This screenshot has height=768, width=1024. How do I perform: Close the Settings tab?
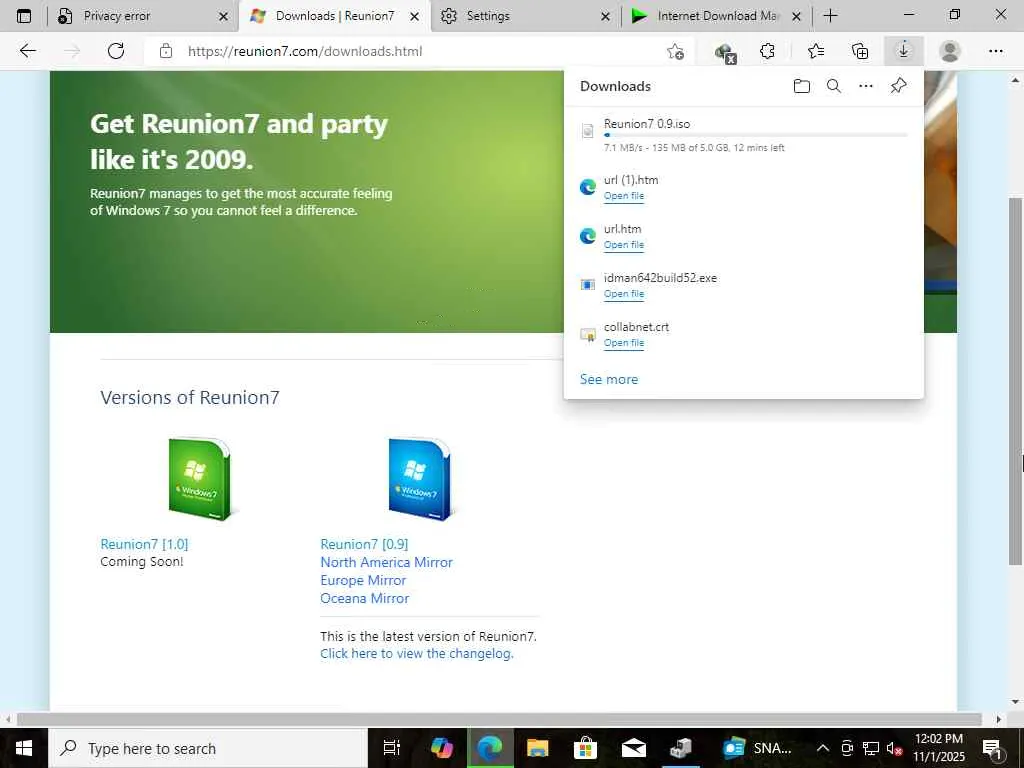605,16
